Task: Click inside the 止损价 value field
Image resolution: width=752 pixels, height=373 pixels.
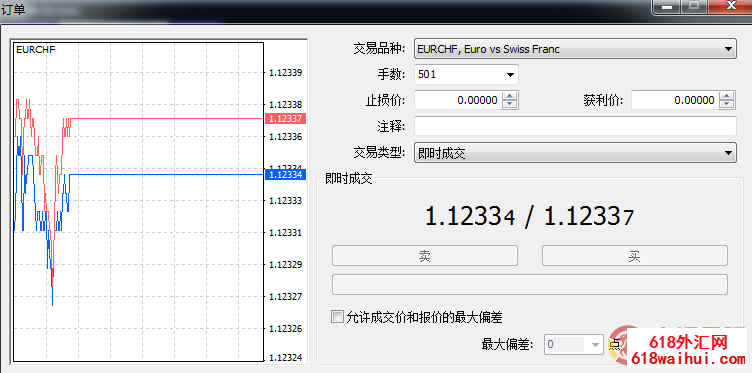Action: point(458,100)
